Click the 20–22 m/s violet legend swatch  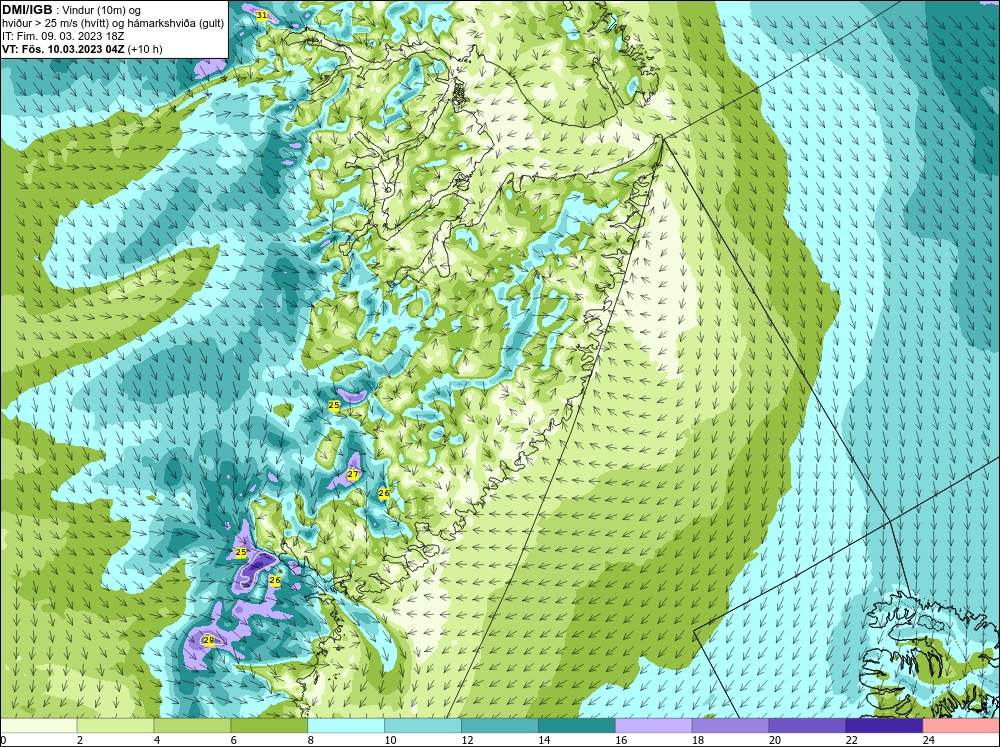(807, 726)
